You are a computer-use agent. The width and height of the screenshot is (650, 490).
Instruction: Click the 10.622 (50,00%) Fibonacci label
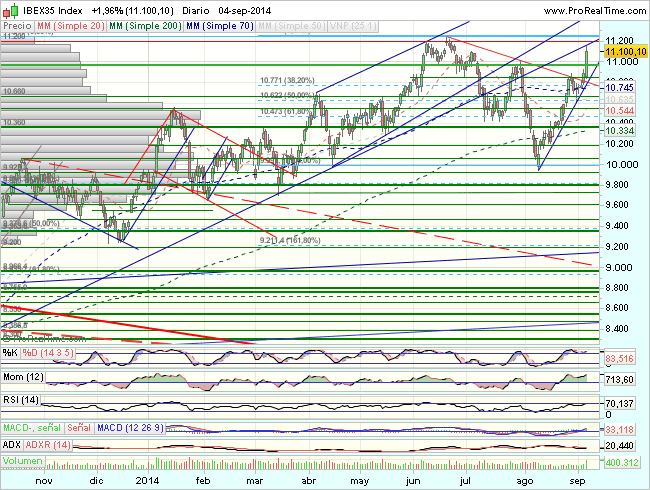click(286, 95)
